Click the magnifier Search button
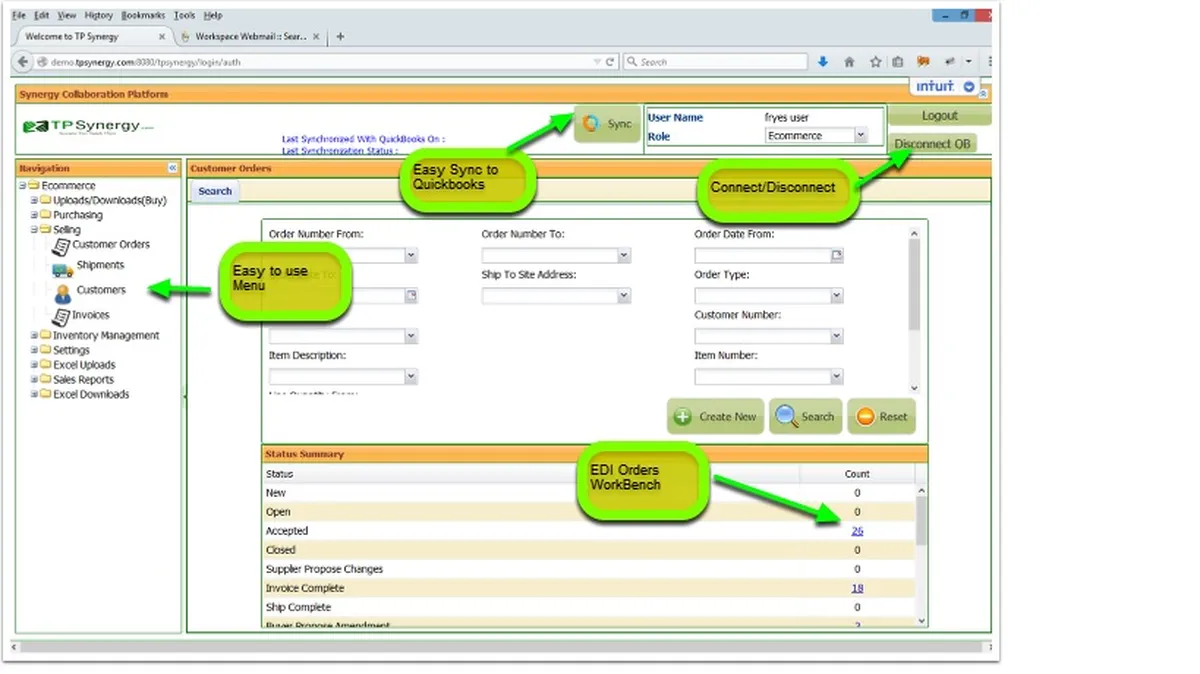 click(x=805, y=417)
